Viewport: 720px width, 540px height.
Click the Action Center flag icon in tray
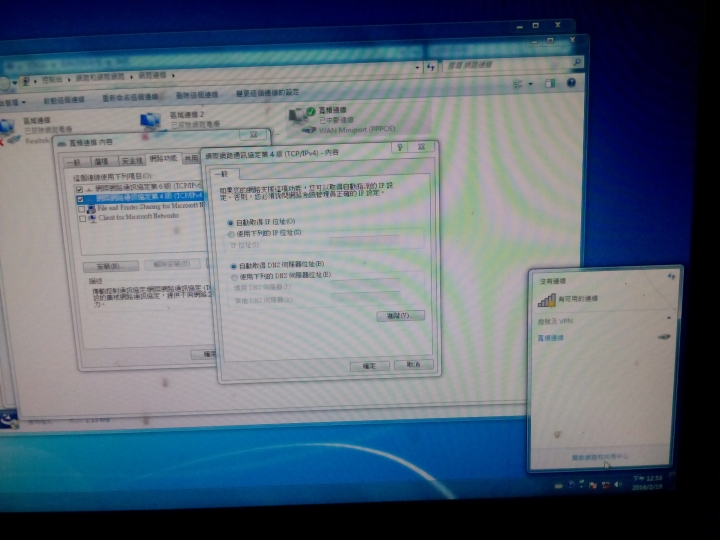point(593,485)
